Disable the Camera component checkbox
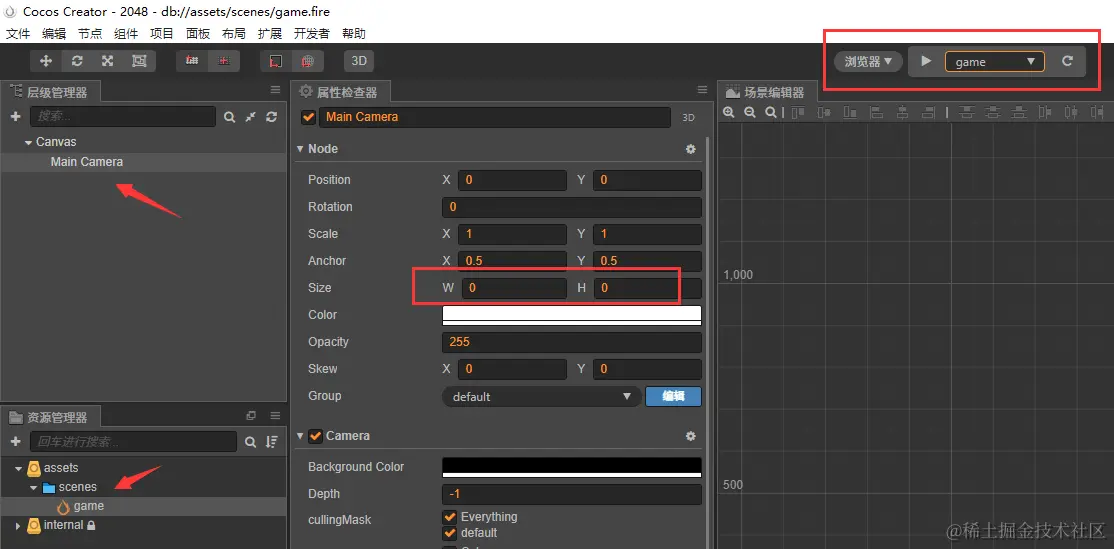This screenshot has width=1114, height=549. [x=315, y=436]
